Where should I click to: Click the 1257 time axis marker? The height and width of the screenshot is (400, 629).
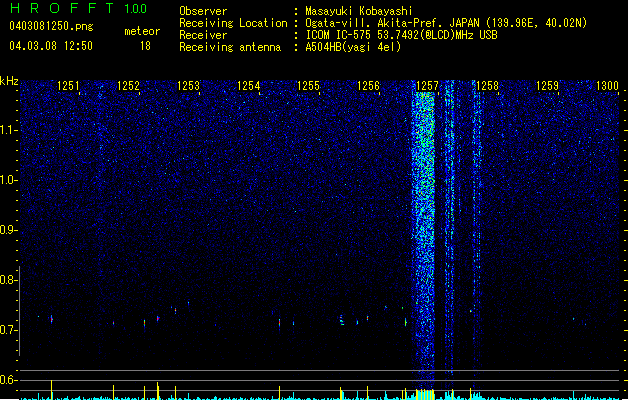coord(428,85)
